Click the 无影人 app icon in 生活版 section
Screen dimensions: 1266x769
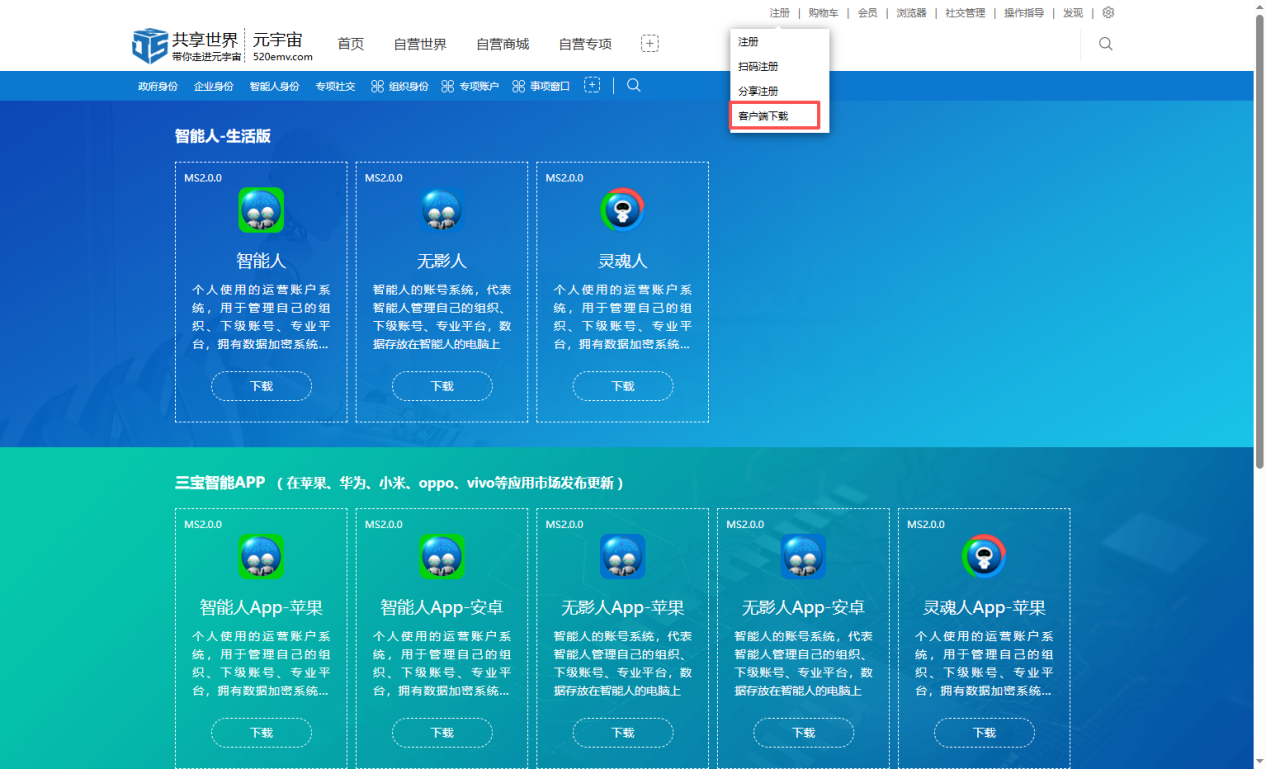[x=441, y=210]
